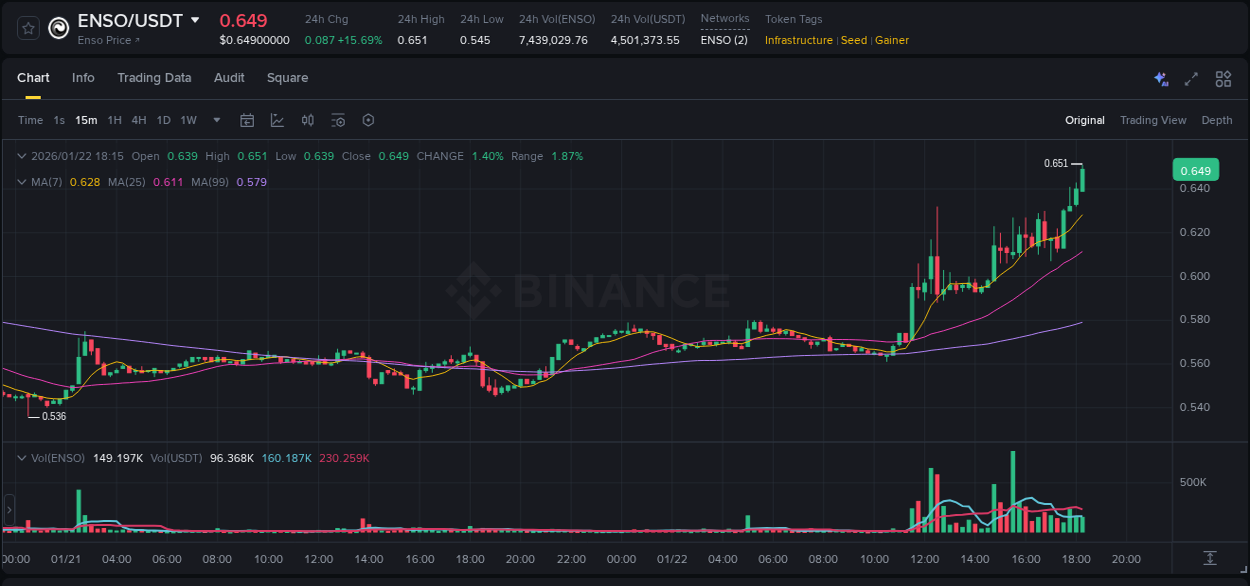This screenshot has width=1250, height=586.
Task: Toggle the favorite star for ENSO/USDT
Action: (x=28, y=27)
